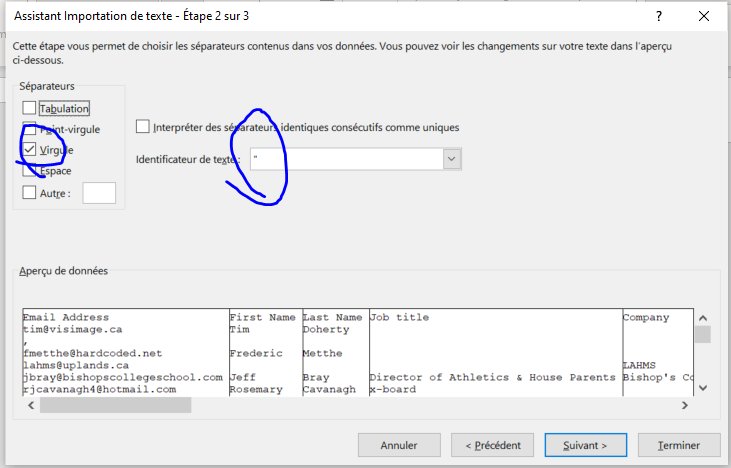
Task: Uncheck the Virgule separator checkbox
Action: click(x=29, y=150)
